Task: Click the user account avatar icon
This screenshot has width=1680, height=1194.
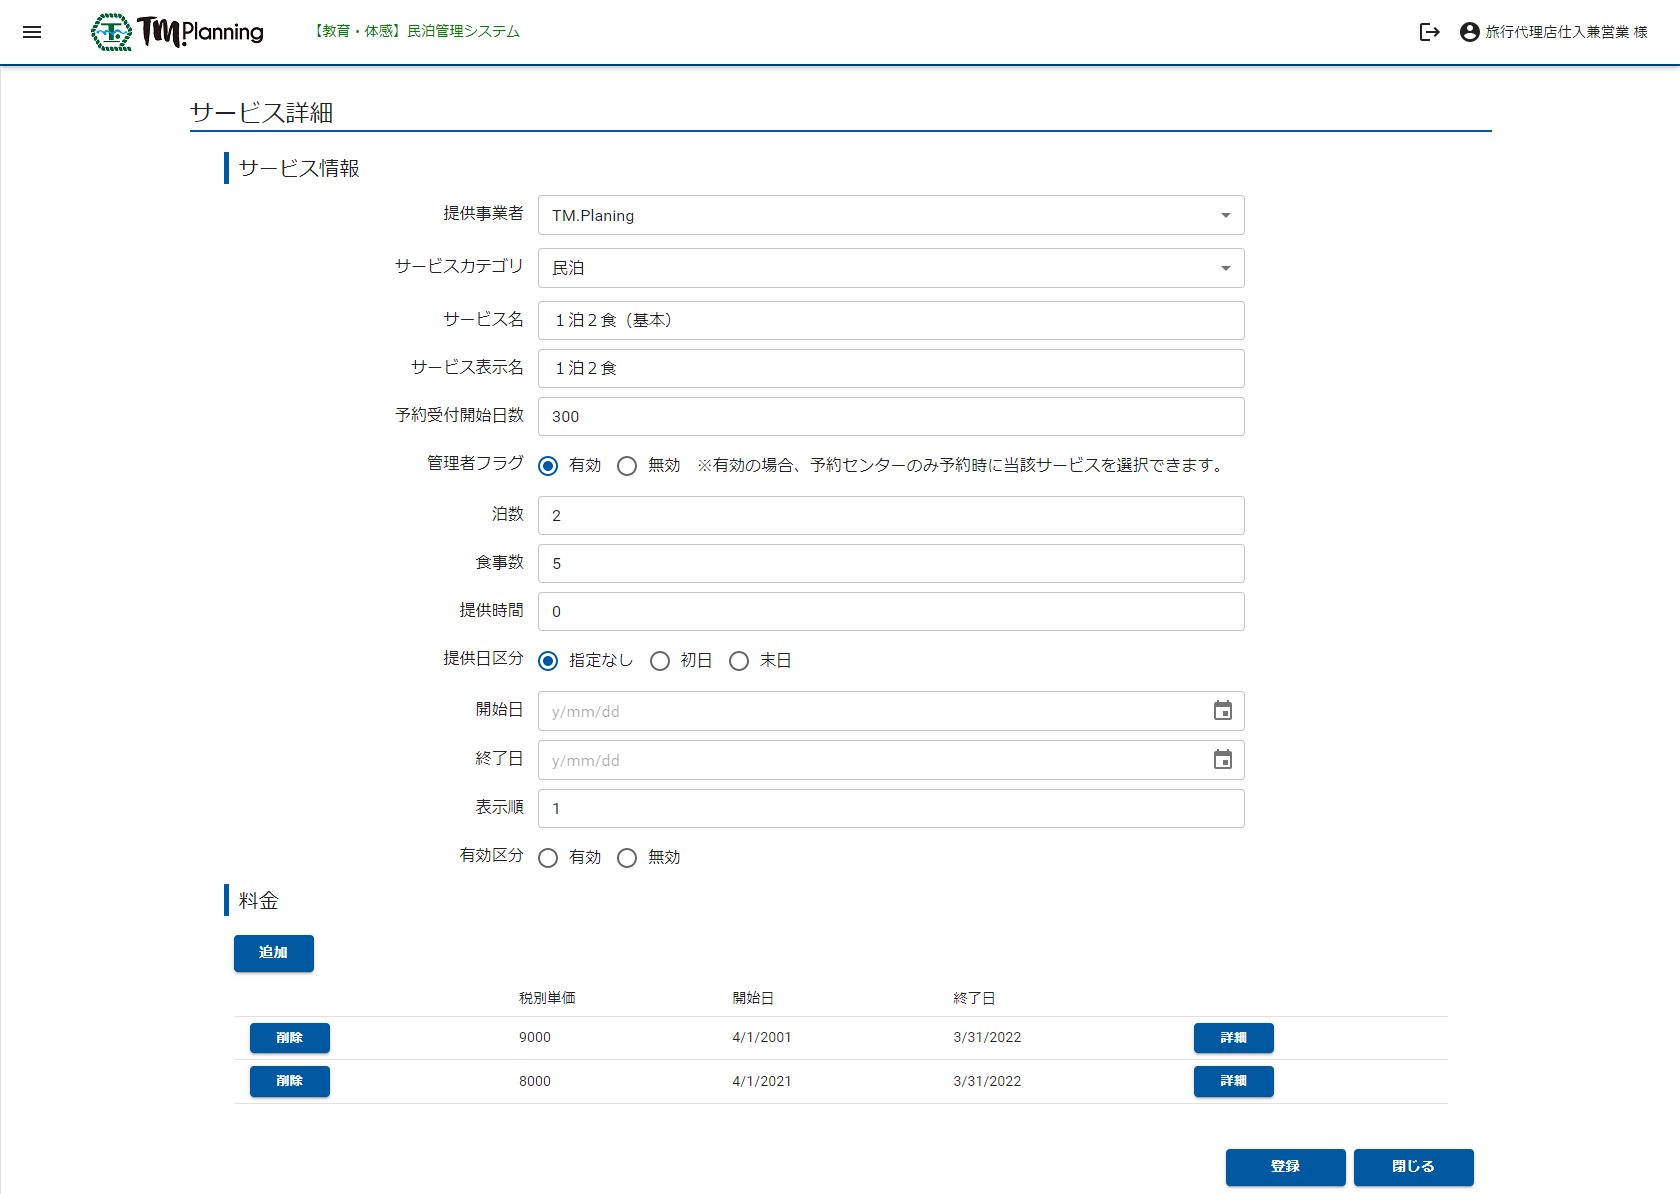Action: [1469, 32]
